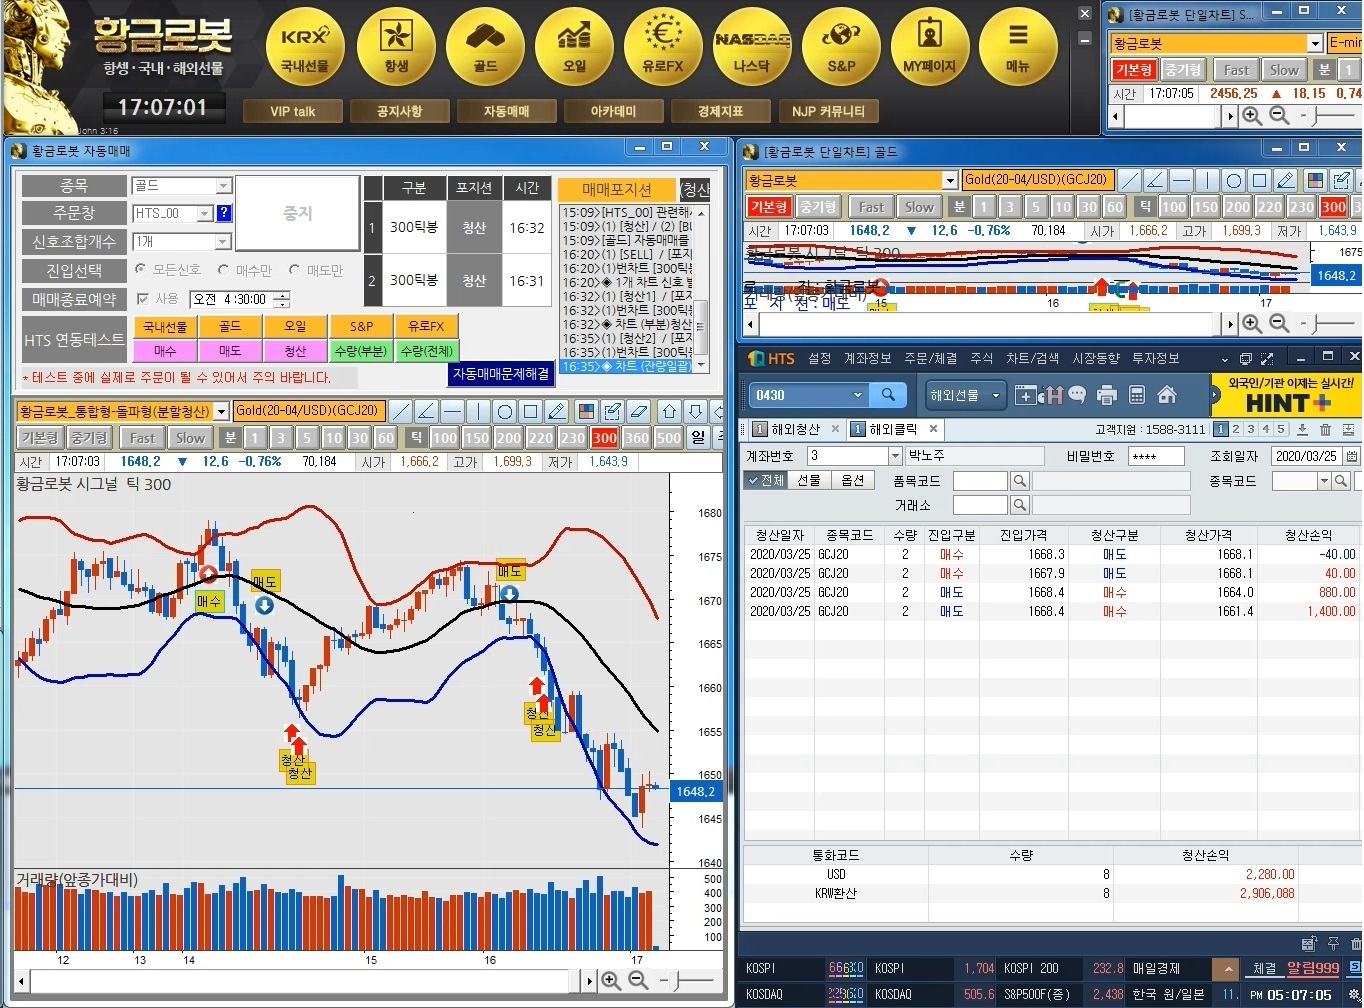Select rectangle drawing tool in main signal chart
1364x1008 pixels.
pyautogui.click(x=531, y=411)
